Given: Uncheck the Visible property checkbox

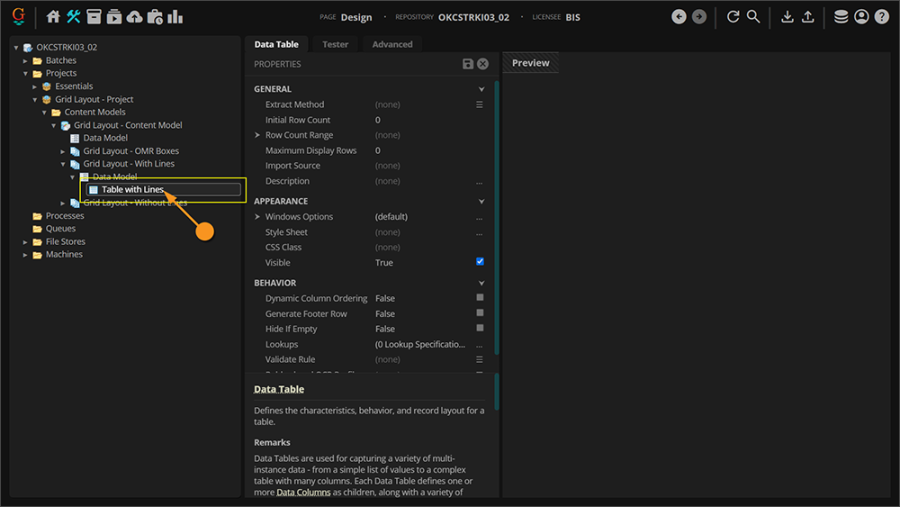Looking at the screenshot, I should [480, 262].
